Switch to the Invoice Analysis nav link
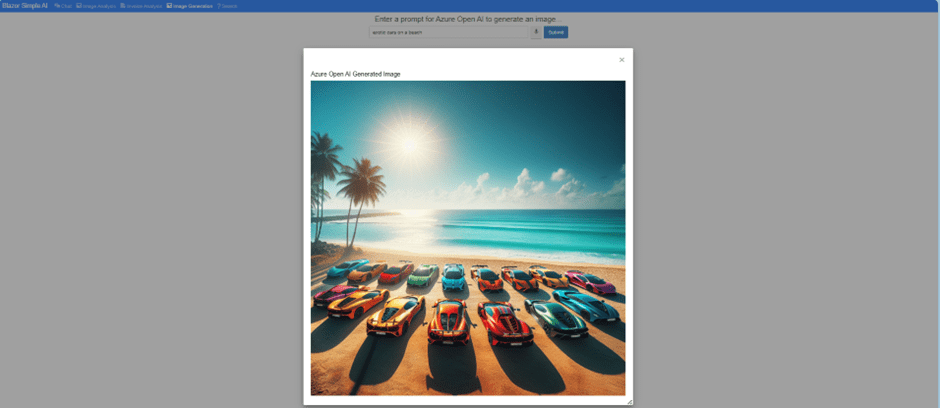This screenshot has height=408, width=940. click(x=144, y=6)
